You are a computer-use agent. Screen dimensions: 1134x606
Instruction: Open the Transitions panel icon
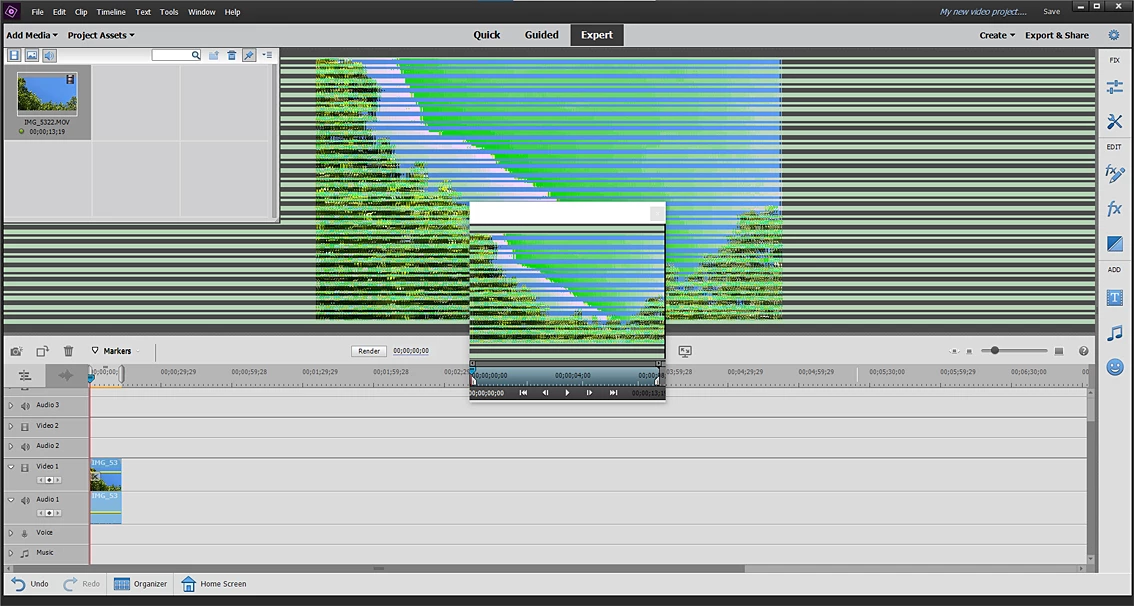(1114, 244)
